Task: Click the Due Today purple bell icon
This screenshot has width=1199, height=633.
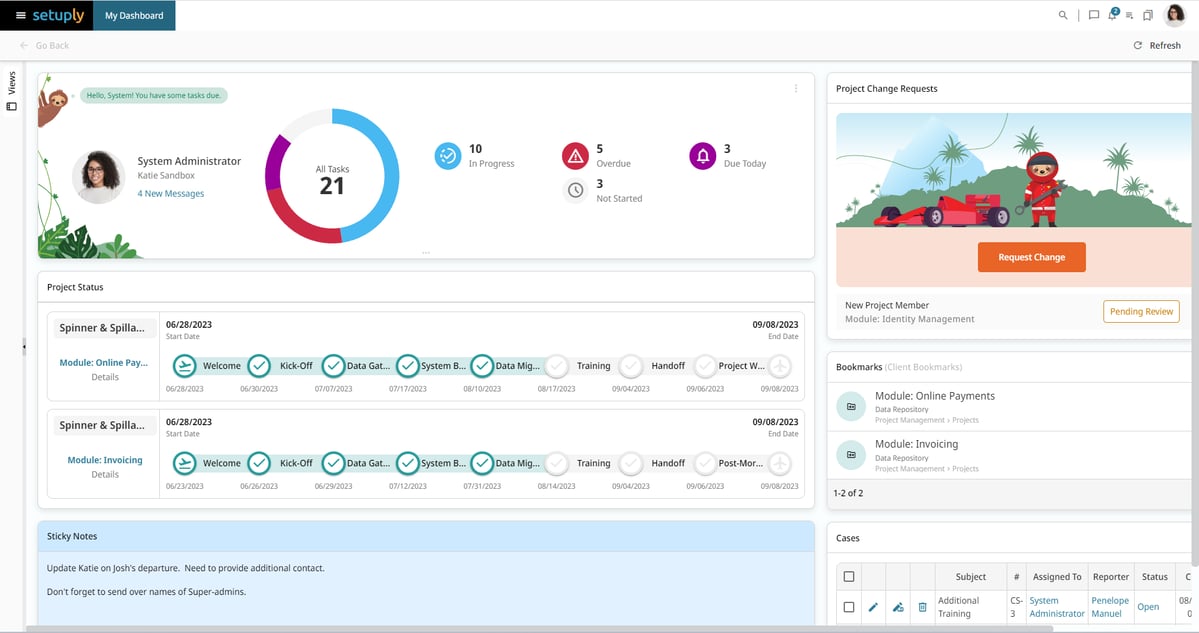Action: pyautogui.click(x=703, y=156)
